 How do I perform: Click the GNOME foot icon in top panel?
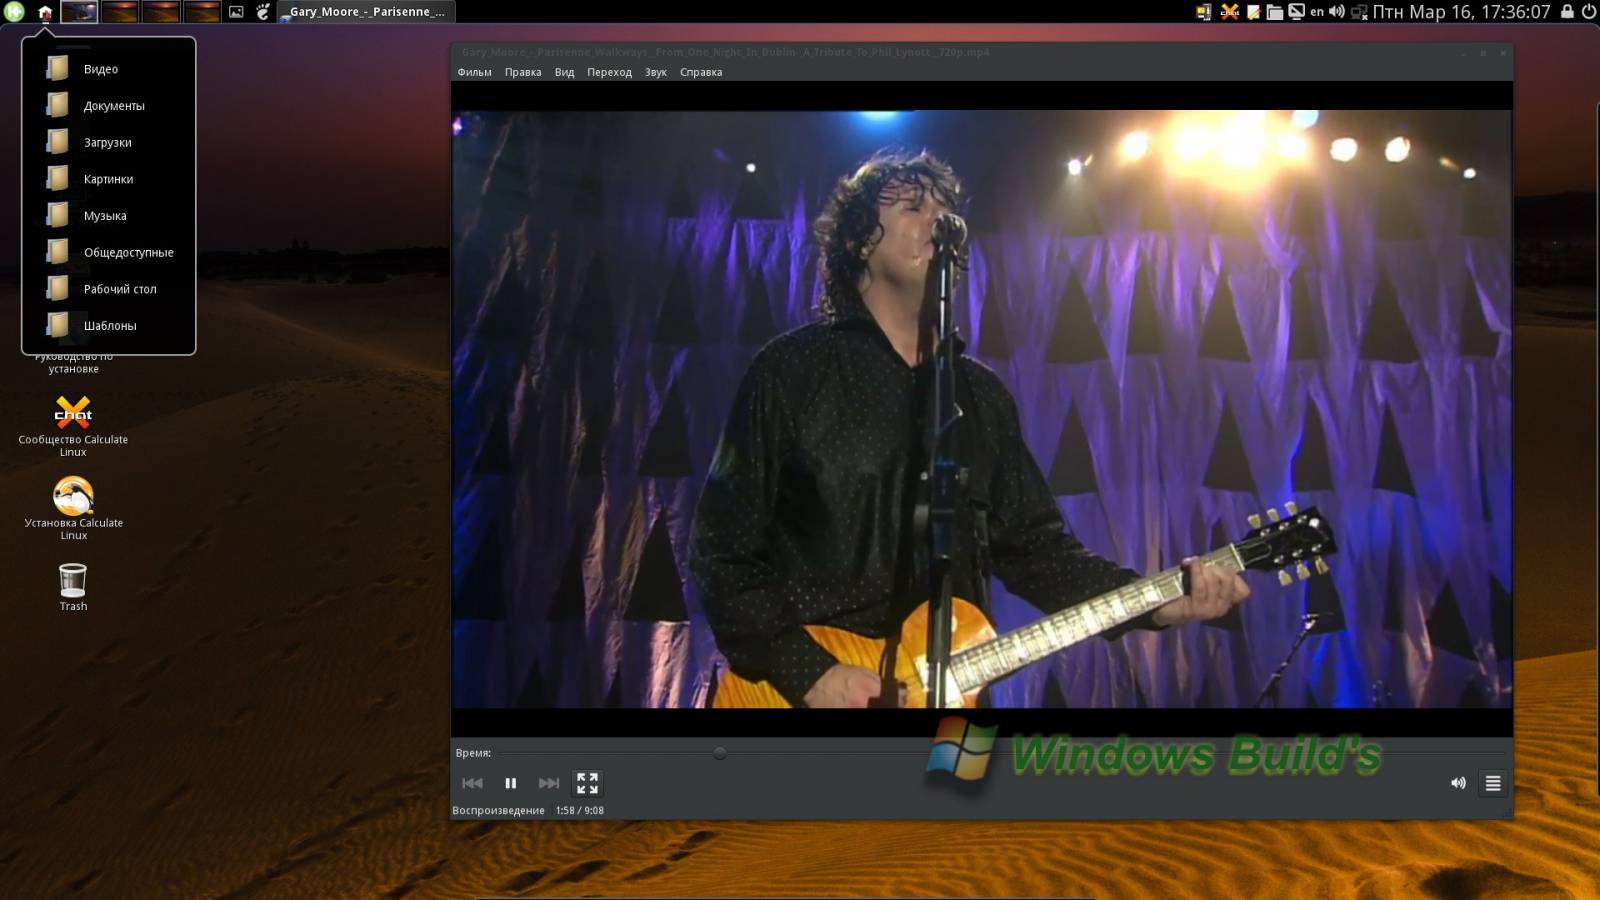pos(263,12)
